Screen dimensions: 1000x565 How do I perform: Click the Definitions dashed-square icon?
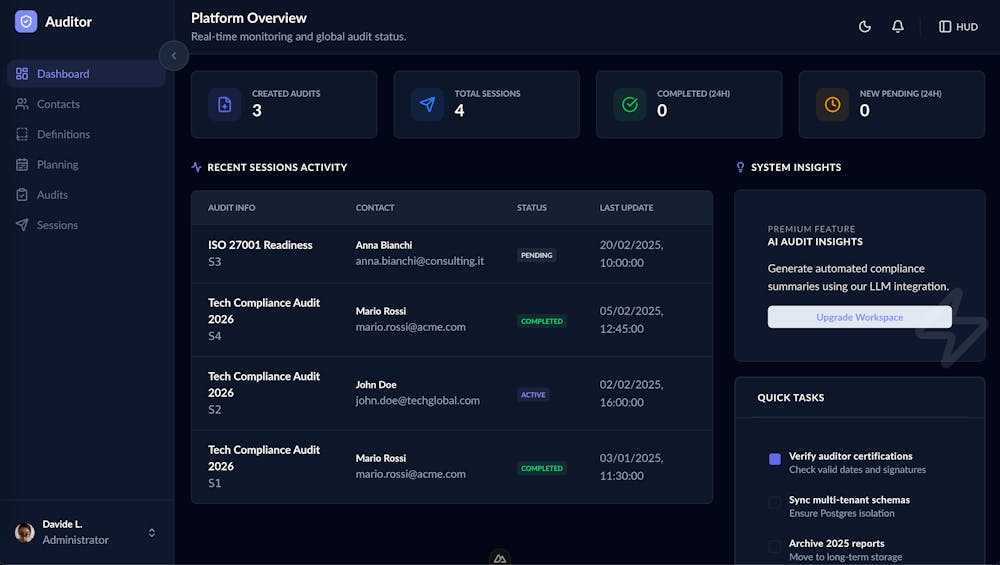click(x=22, y=135)
